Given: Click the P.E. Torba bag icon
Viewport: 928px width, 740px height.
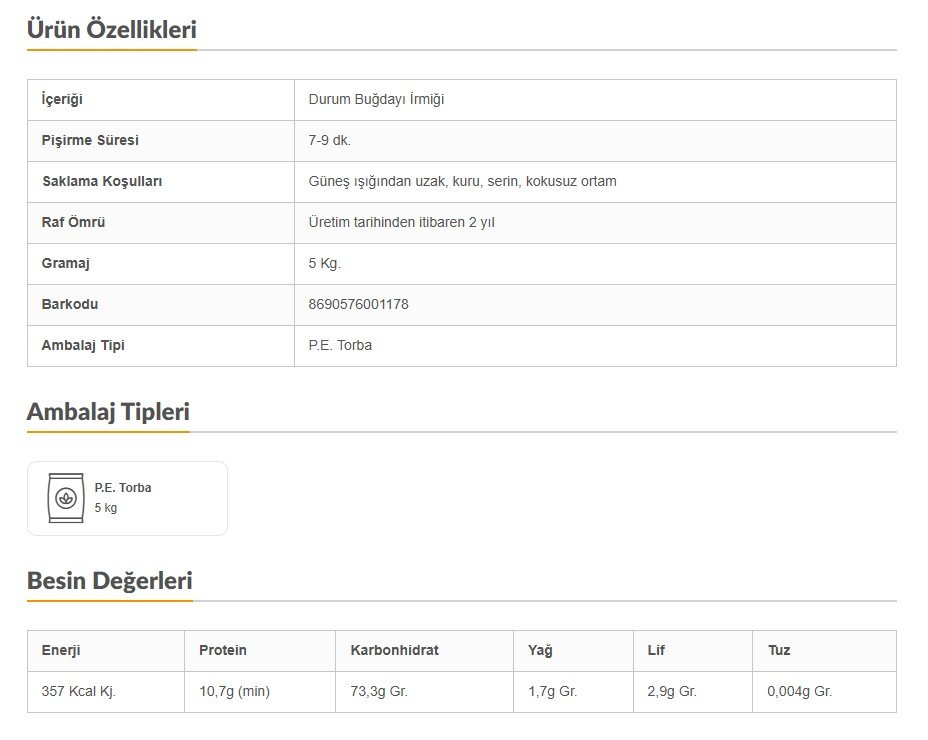Looking at the screenshot, I should [x=66, y=498].
